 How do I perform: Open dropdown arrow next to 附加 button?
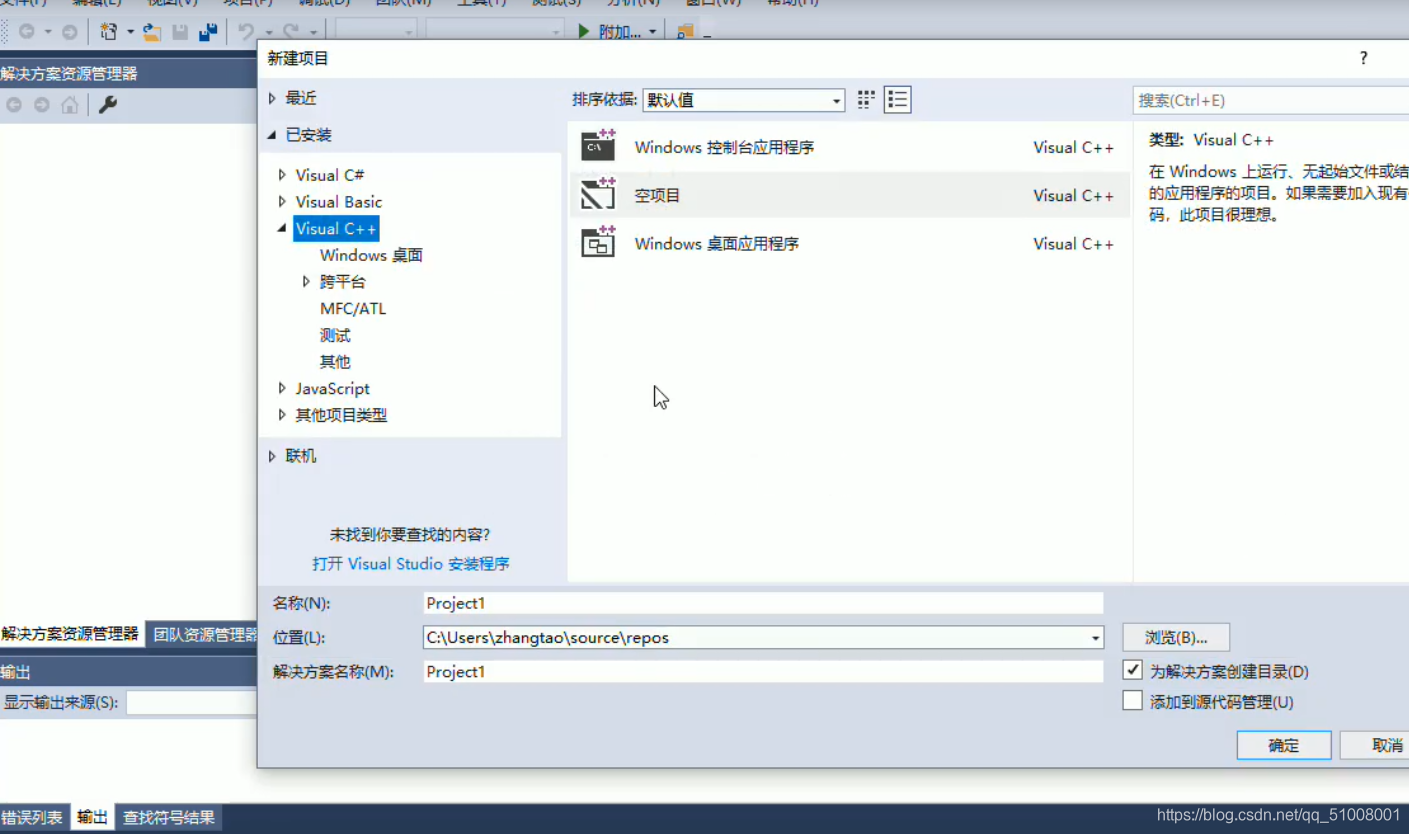point(653,32)
